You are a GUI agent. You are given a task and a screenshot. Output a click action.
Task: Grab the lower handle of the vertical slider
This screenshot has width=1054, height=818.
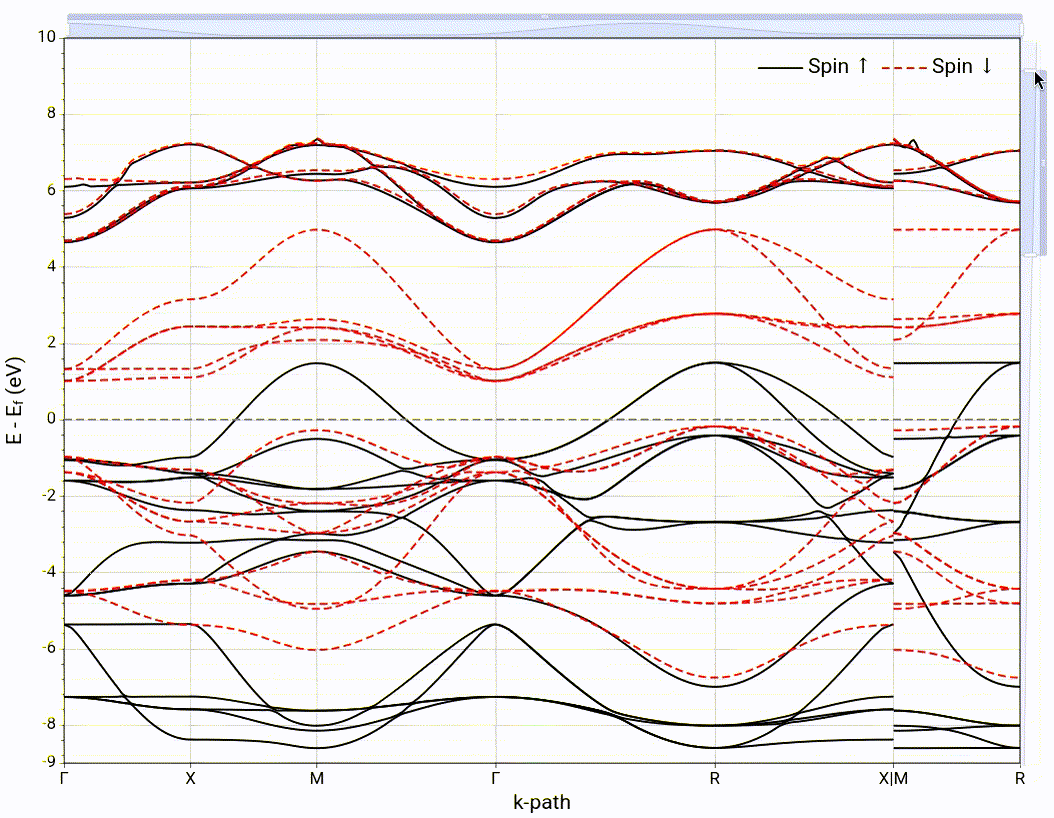click(1031, 256)
